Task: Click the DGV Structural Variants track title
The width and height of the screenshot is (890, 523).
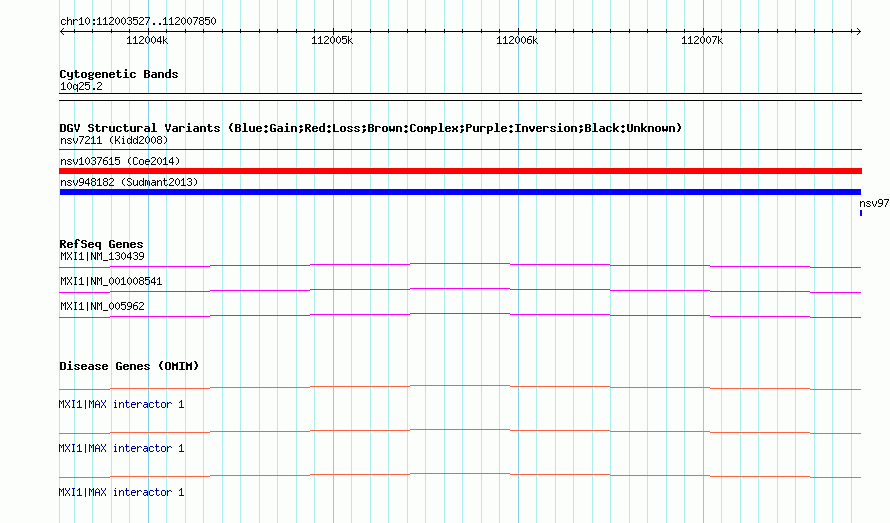Action: pos(371,128)
